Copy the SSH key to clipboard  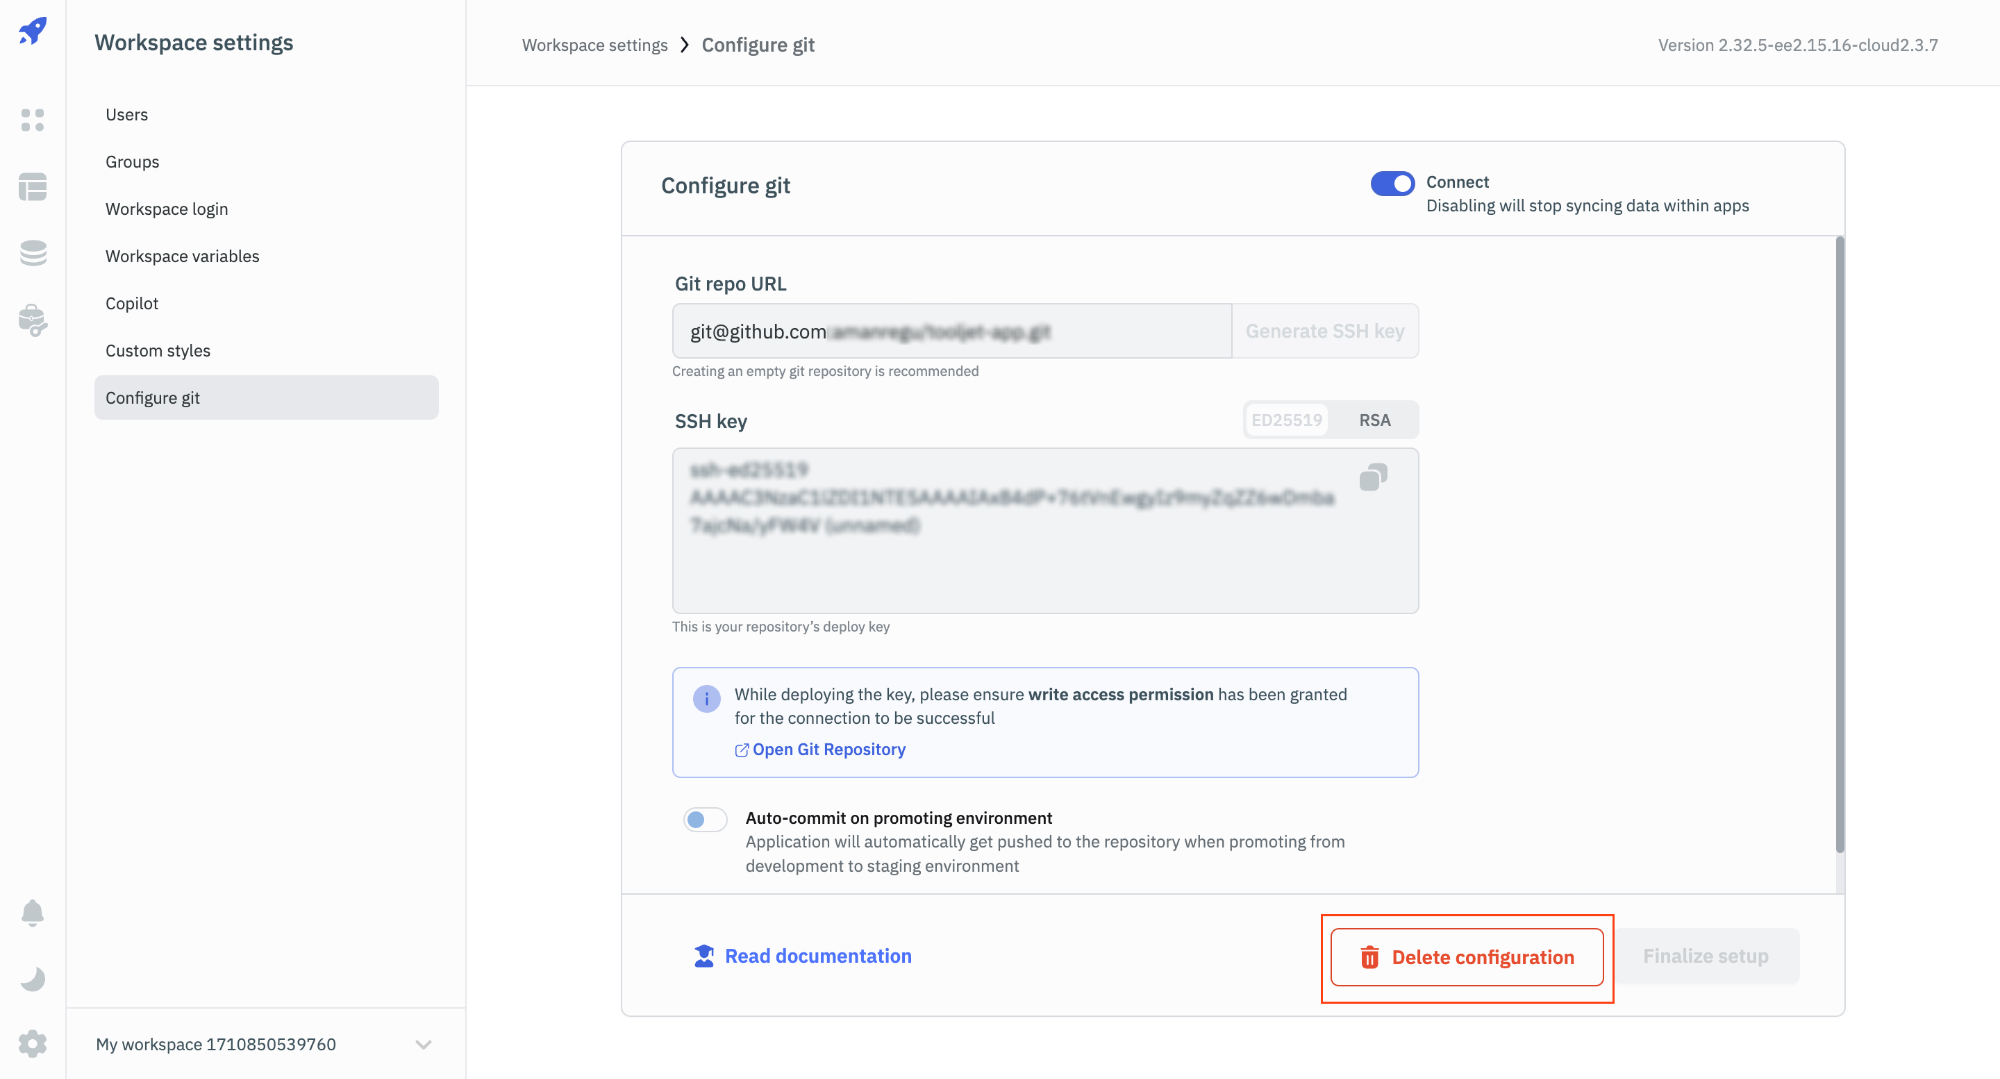pos(1373,478)
